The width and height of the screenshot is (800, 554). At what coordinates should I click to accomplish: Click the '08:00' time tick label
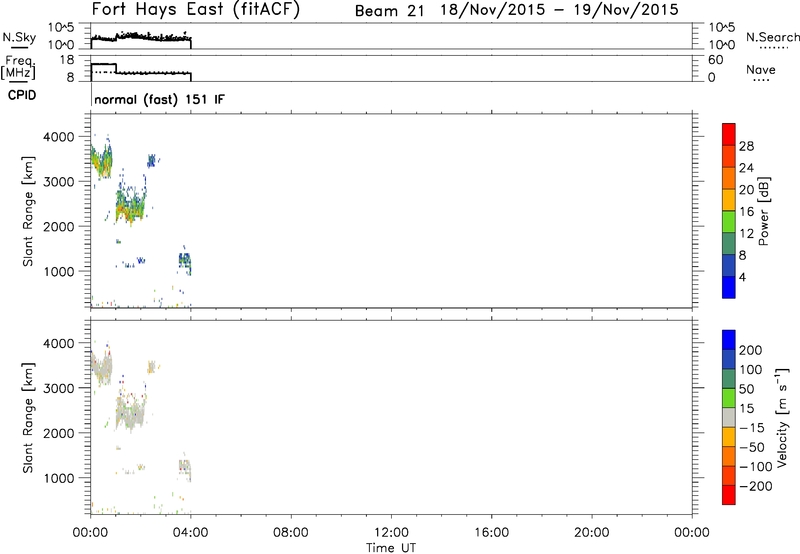pyautogui.click(x=291, y=533)
